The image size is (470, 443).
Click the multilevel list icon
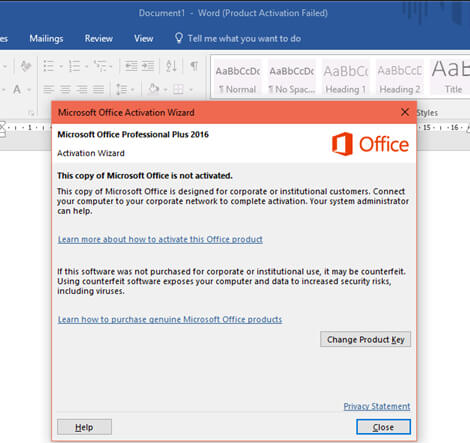coord(100,66)
